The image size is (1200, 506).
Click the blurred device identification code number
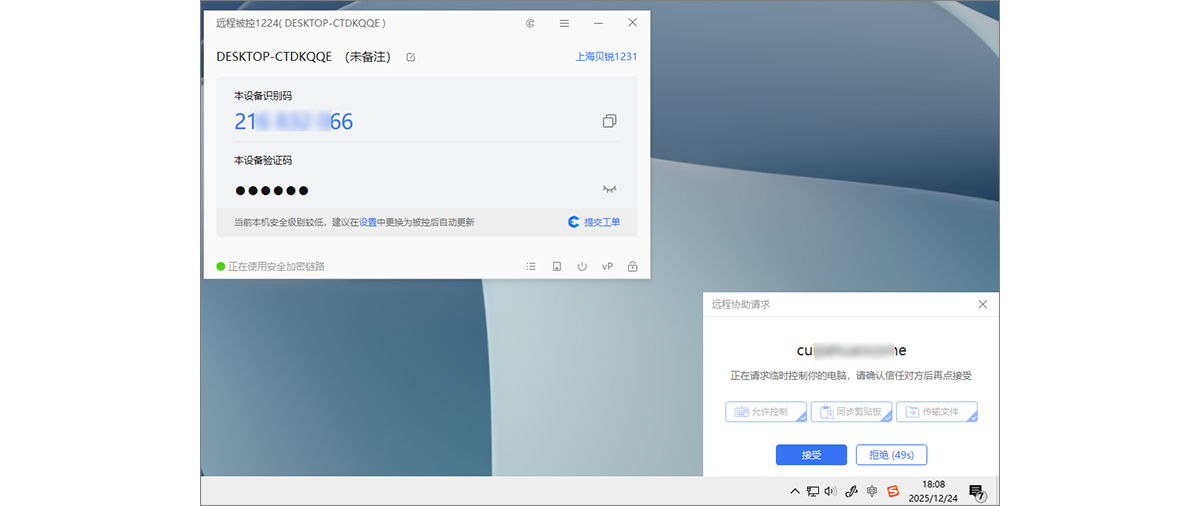point(293,122)
